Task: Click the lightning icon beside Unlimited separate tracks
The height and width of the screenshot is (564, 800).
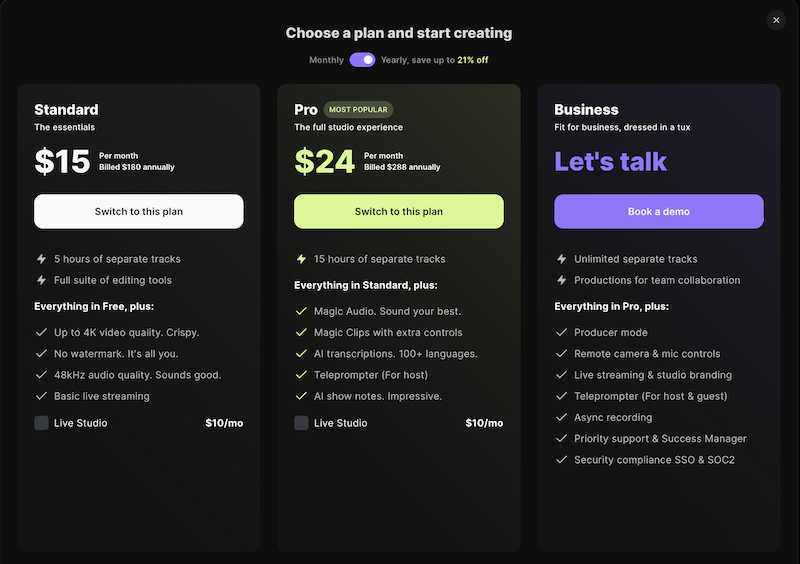Action: pos(562,259)
